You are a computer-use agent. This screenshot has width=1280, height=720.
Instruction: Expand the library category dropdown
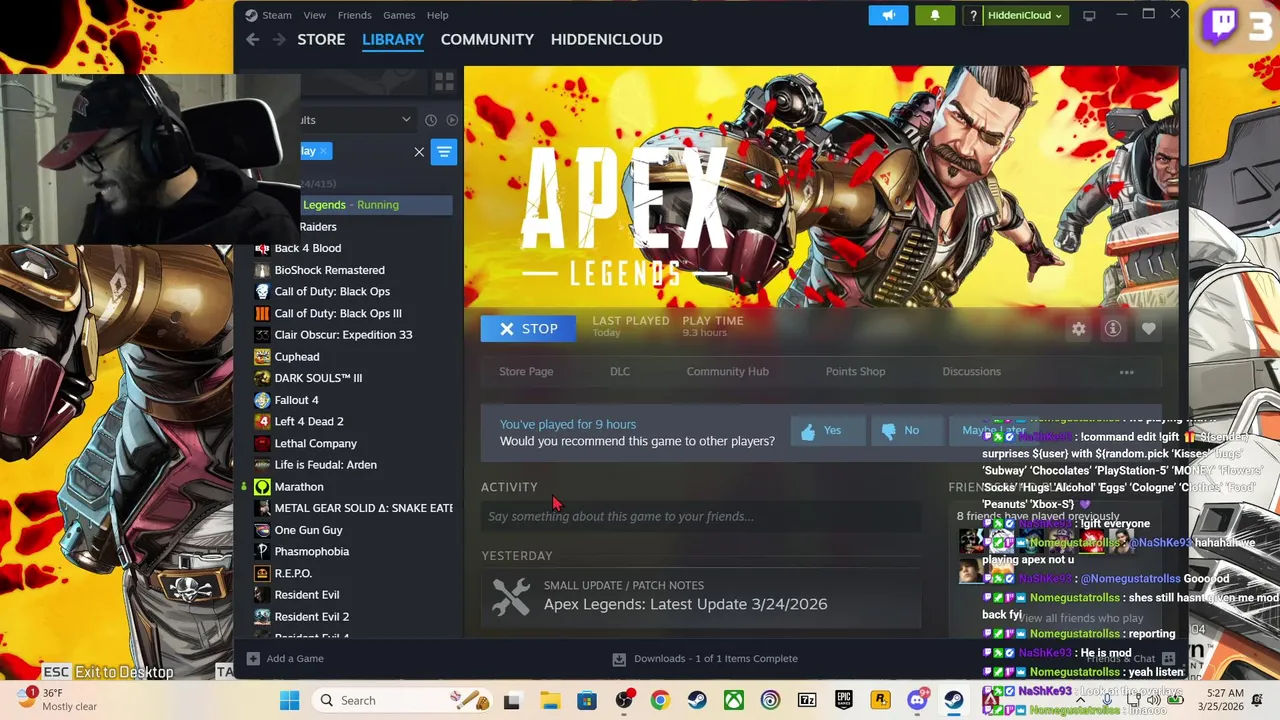[x=406, y=120]
